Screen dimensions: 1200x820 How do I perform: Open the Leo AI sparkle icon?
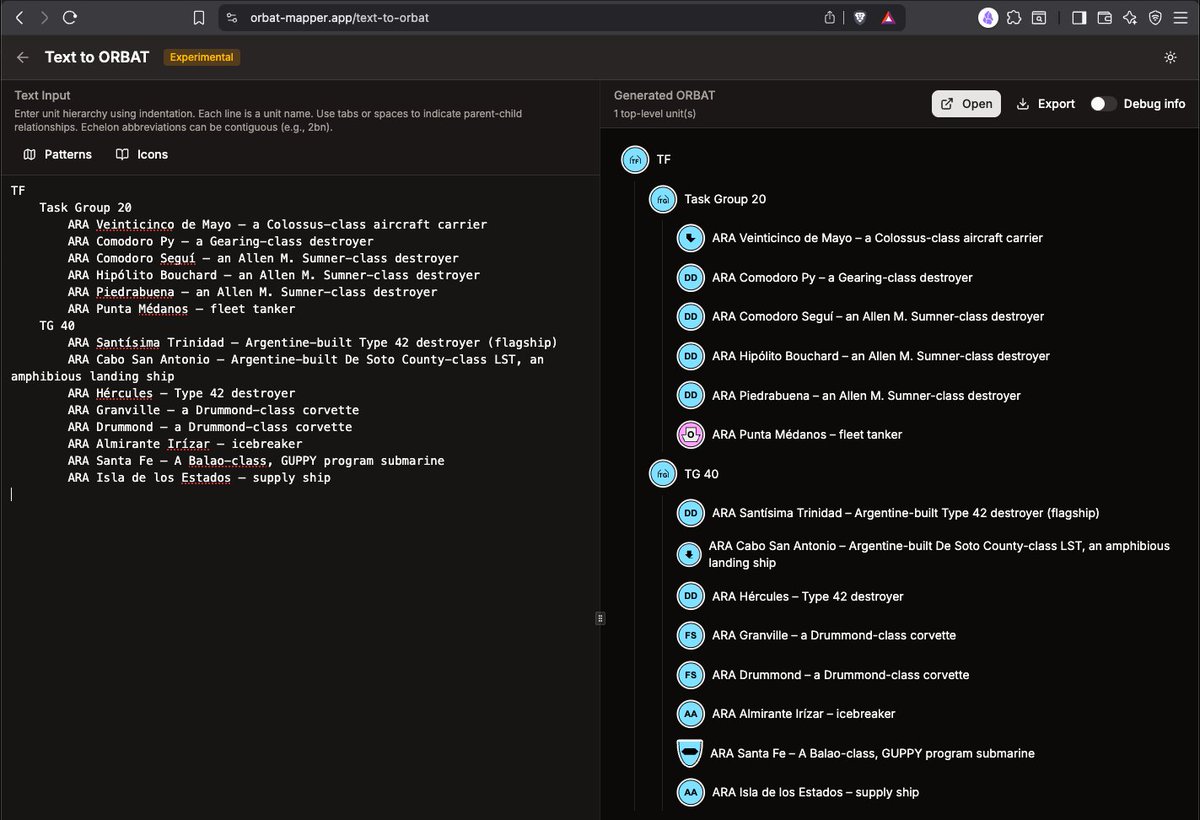(x=1130, y=17)
